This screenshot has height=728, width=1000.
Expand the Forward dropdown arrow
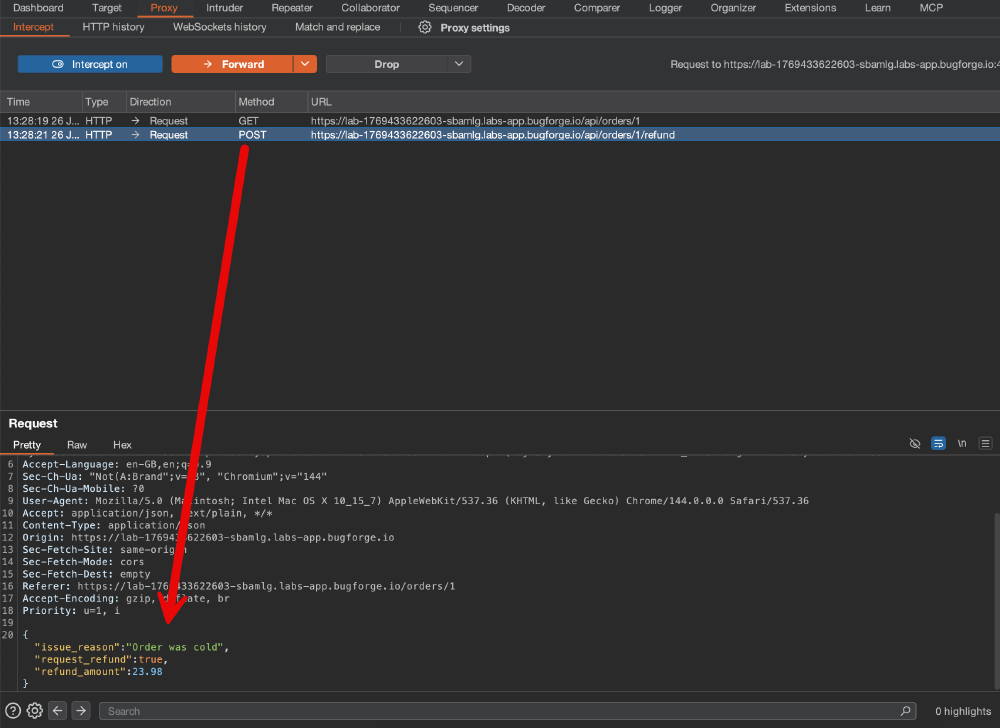pos(305,64)
